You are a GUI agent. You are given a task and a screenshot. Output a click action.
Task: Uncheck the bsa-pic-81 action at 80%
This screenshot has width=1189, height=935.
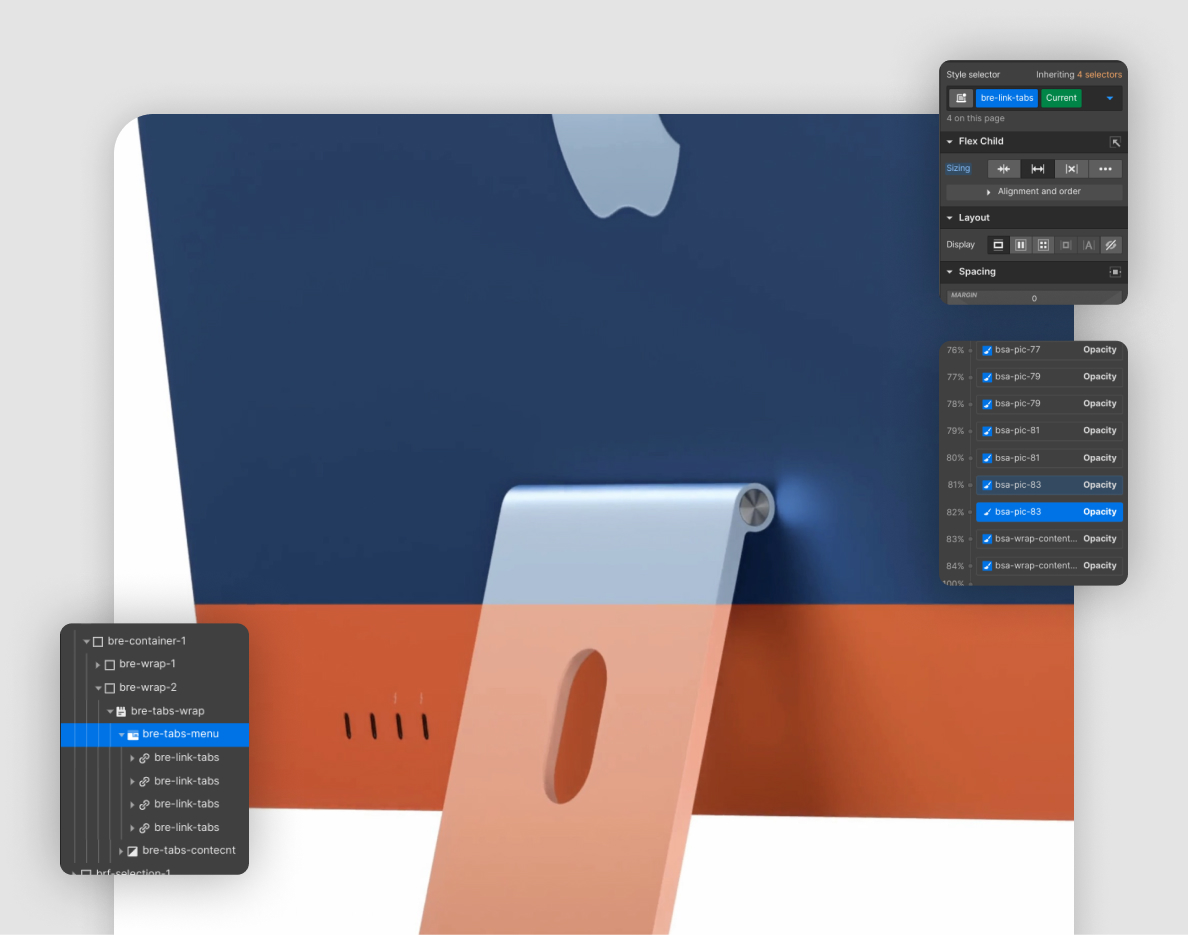pyautogui.click(x=987, y=458)
